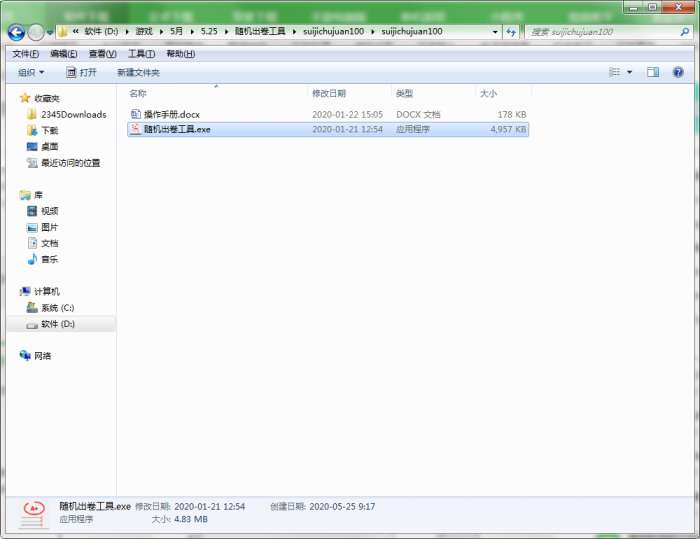Screen dimensions: 700x539
Task: Click the 新建文件夹 button
Action: click(138, 72)
